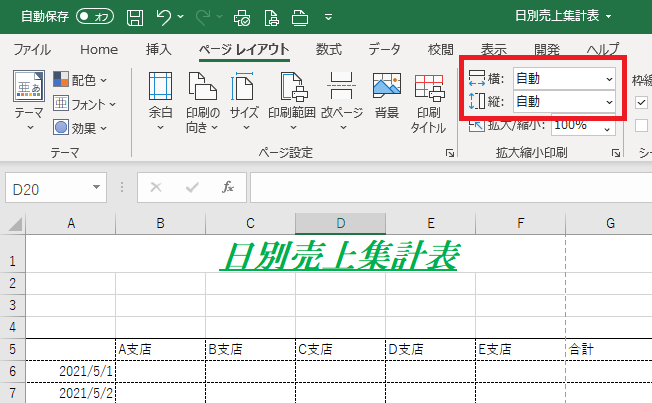Select the column D header
This screenshot has height=403, width=652.
(340, 223)
